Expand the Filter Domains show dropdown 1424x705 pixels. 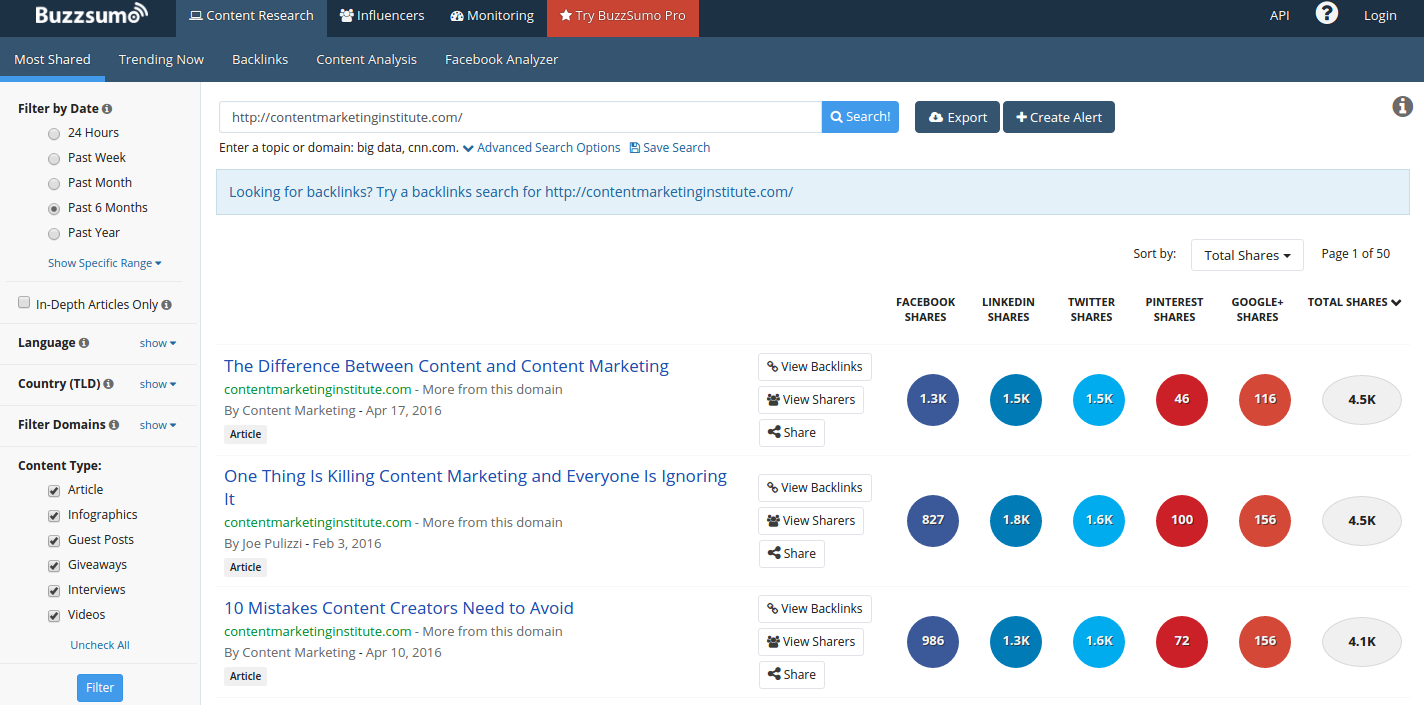(158, 425)
